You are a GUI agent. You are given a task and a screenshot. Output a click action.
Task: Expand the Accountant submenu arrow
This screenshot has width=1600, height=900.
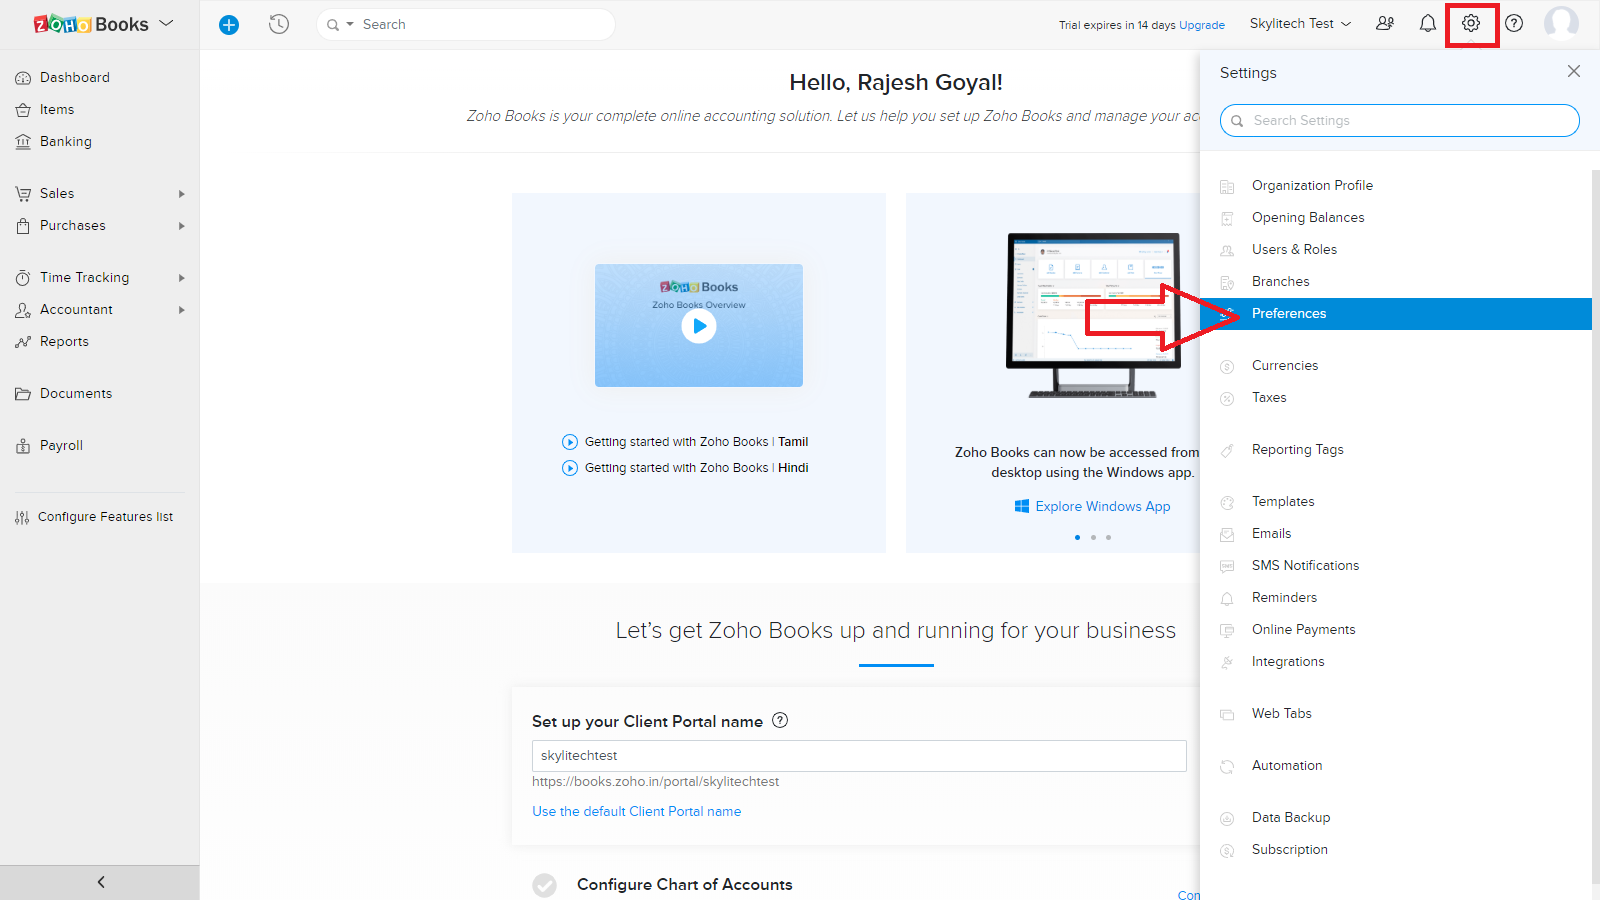pyautogui.click(x=182, y=310)
